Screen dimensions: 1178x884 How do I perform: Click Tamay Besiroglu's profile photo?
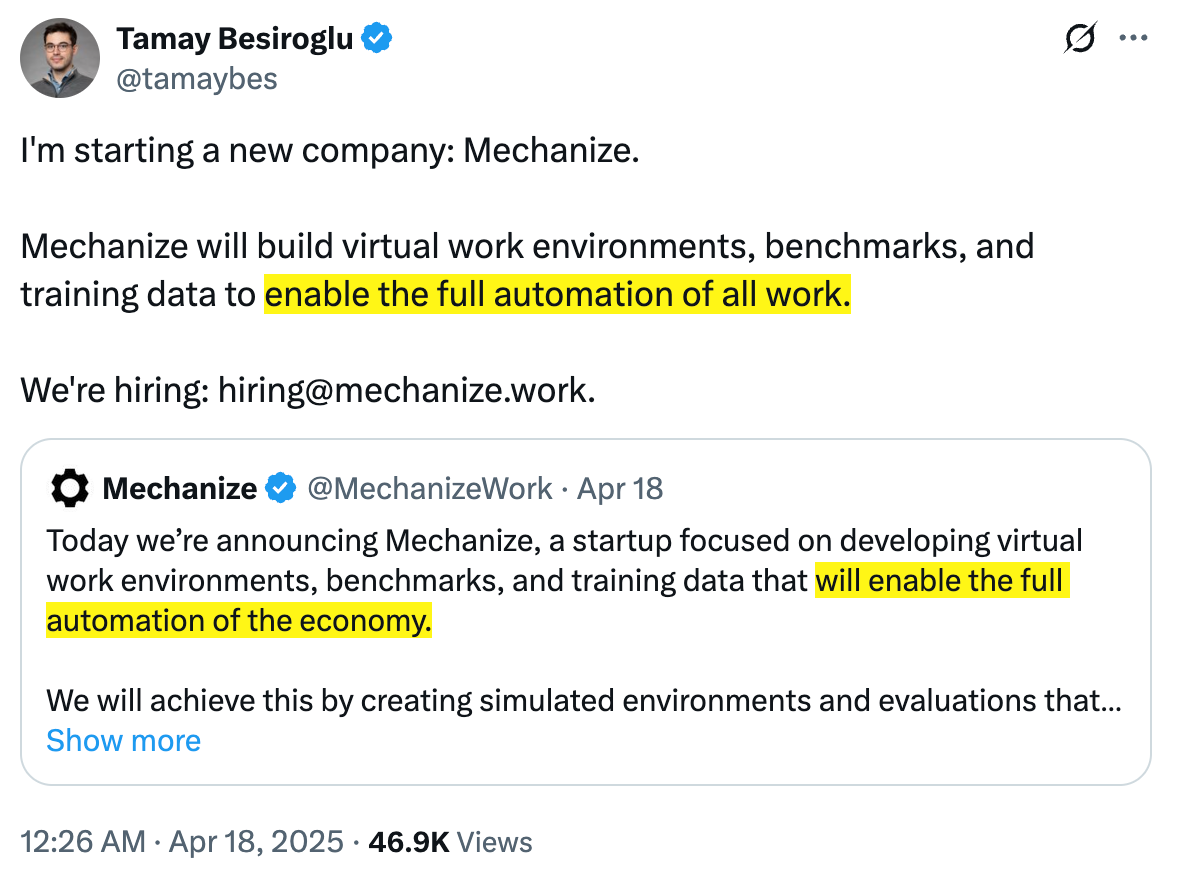(60, 57)
